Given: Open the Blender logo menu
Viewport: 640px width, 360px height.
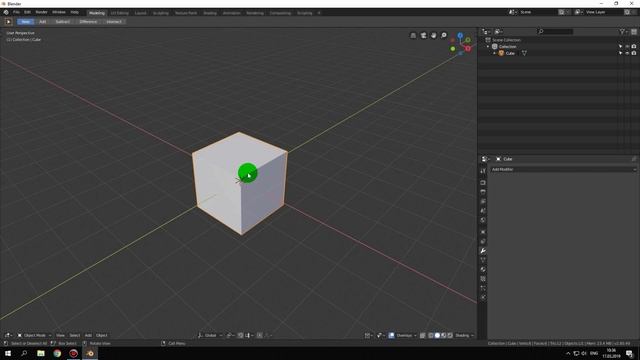Looking at the screenshot, I should (x=6, y=13).
